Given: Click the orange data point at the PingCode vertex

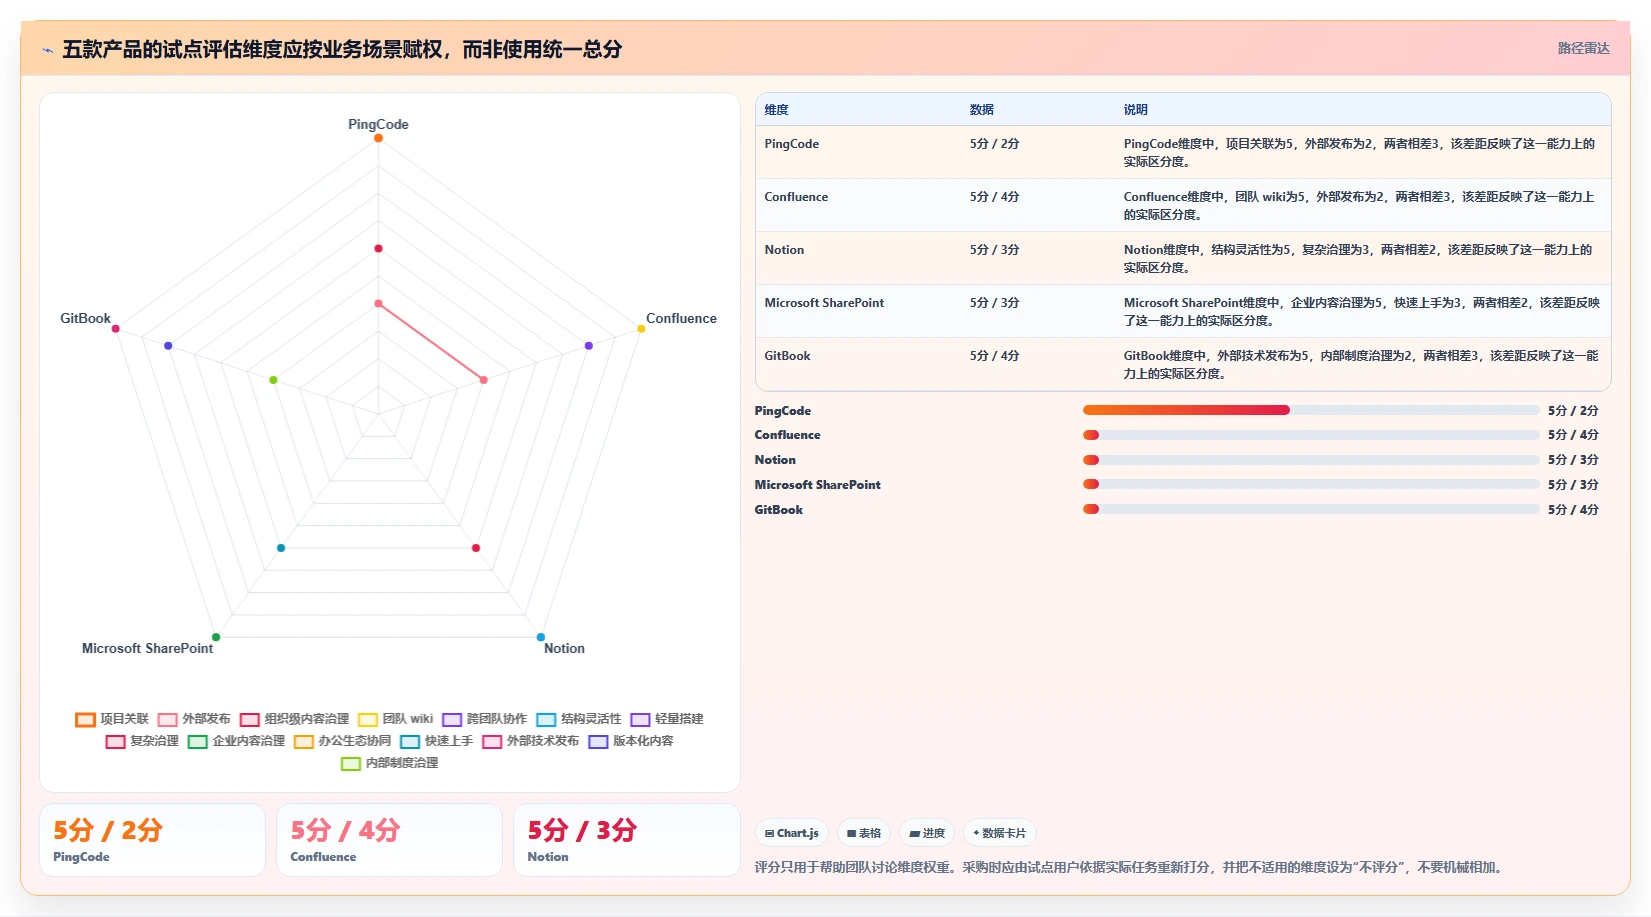Looking at the screenshot, I should click(378, 138).
